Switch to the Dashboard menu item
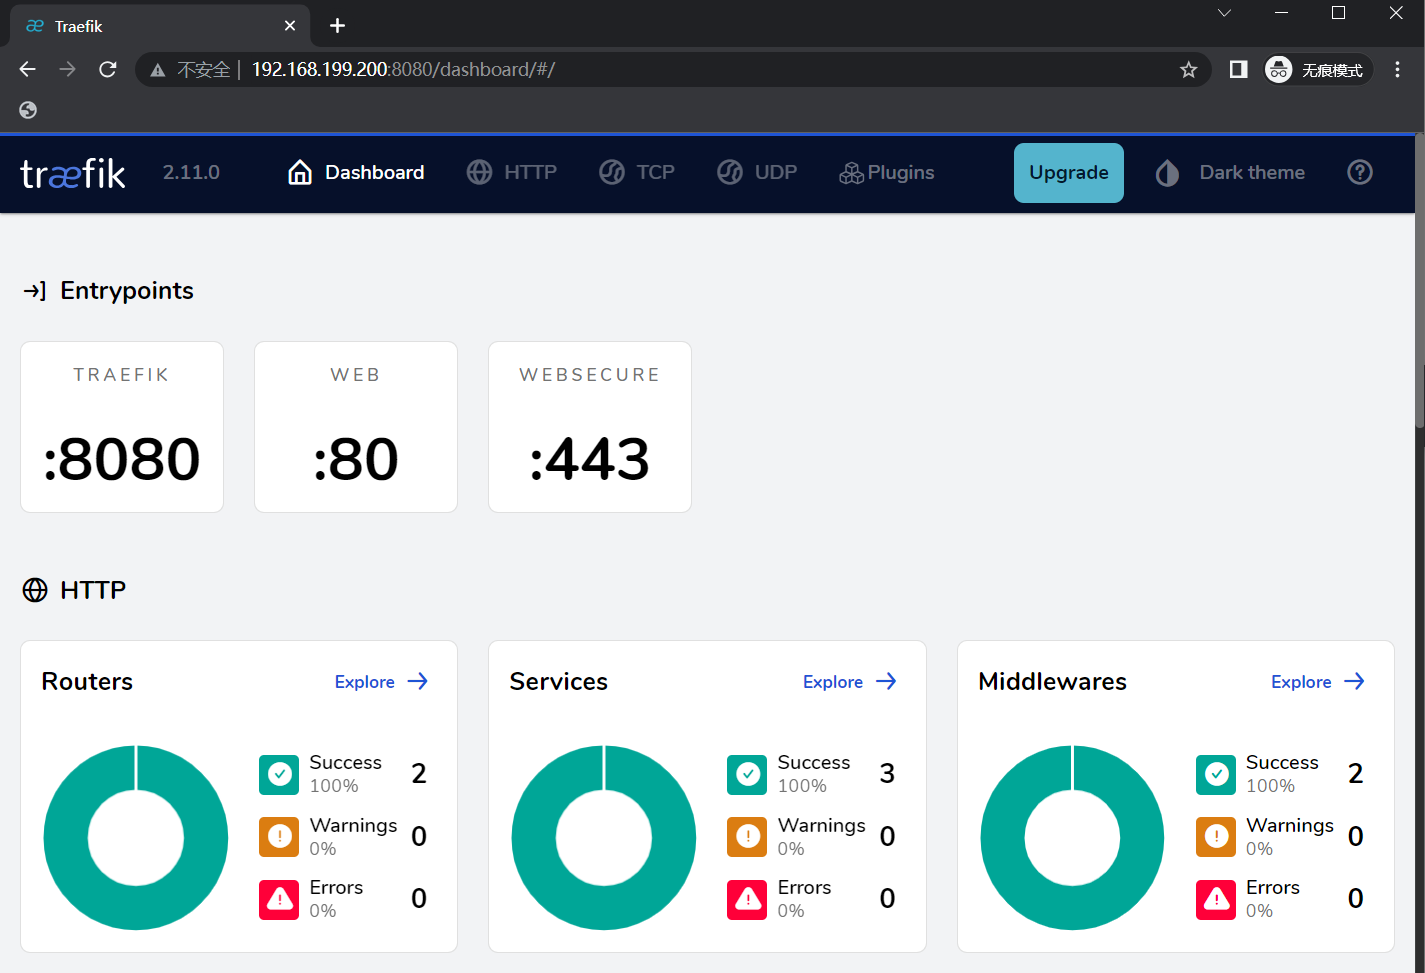Screen dimensions: 1425x973 (356, 173)
